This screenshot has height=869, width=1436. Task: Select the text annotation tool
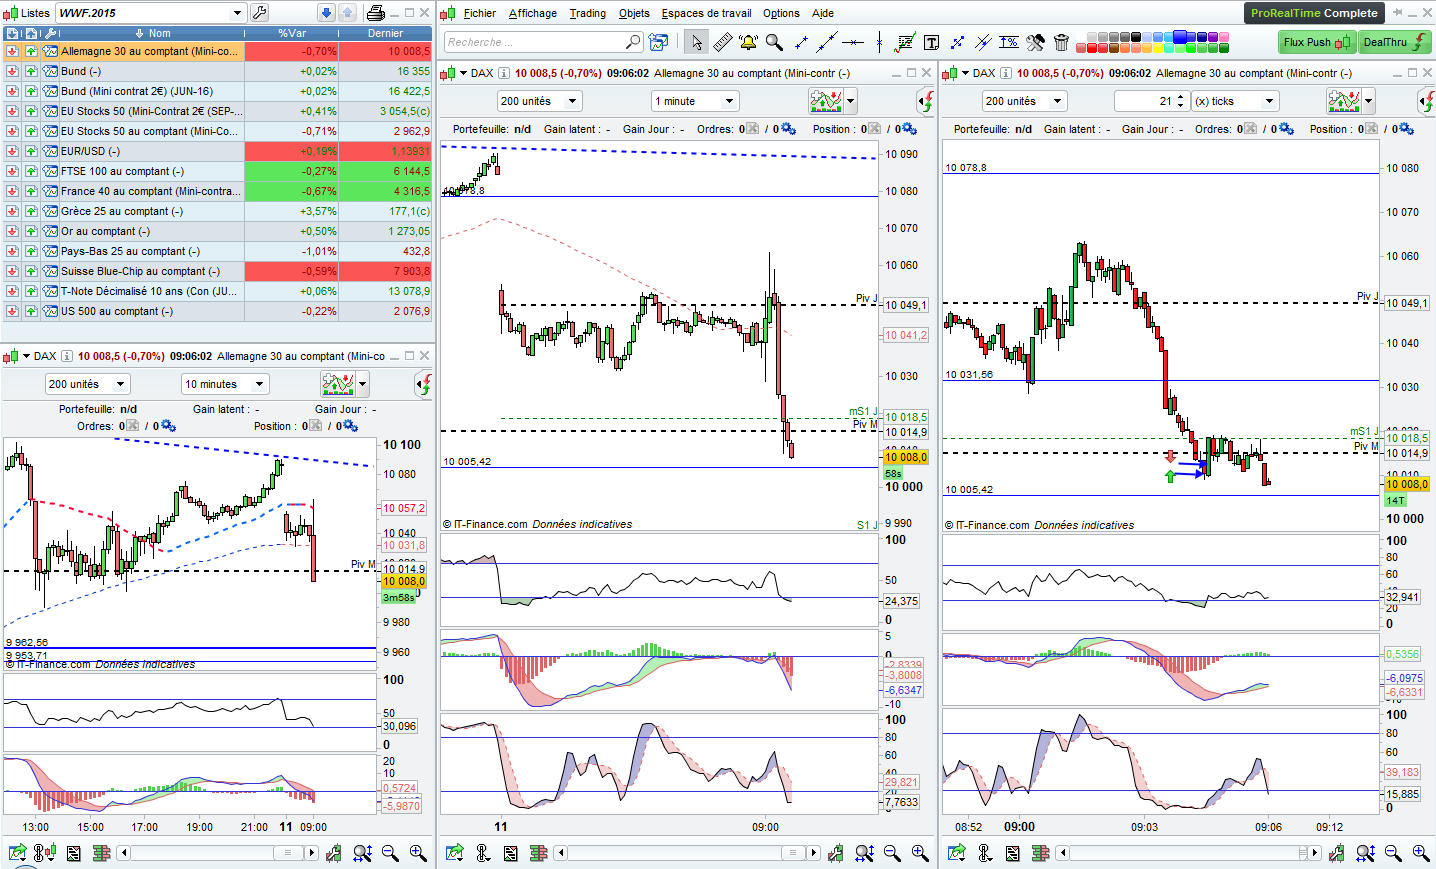tap(932, 42)
